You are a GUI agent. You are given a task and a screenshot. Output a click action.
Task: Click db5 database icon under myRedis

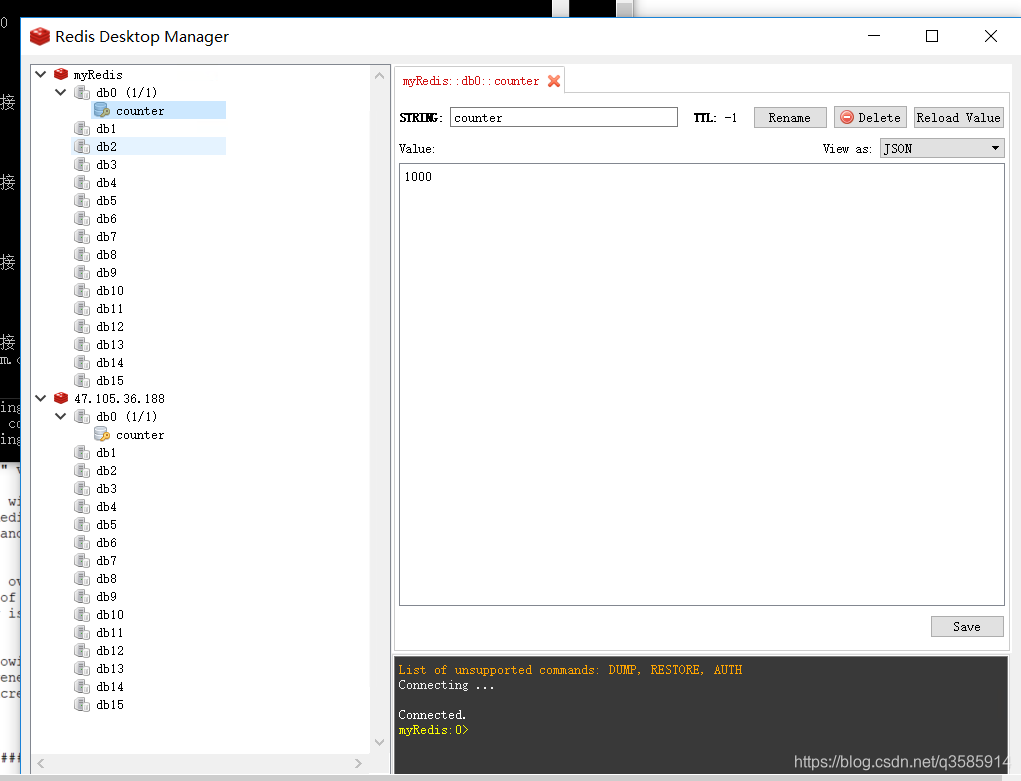tap(82, 201)
